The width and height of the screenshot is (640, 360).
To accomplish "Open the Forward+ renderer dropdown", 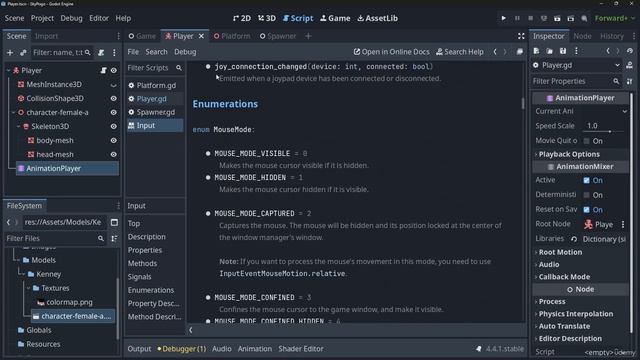I will tap(615, 18).
